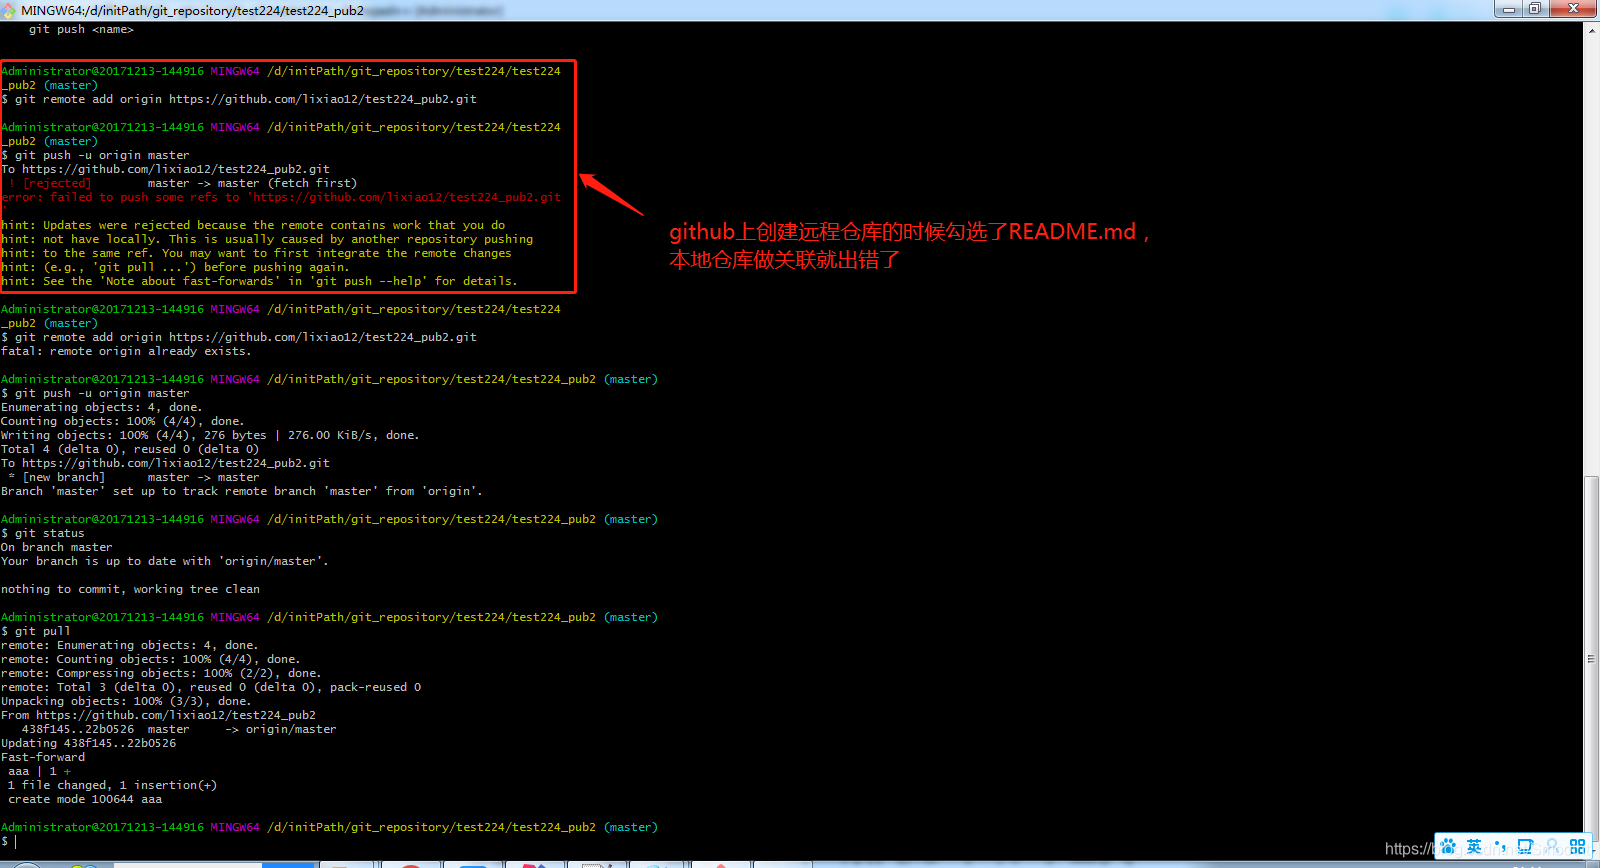Click 'Updating 438f145..22b0526' line
Viewport: 1600px width, 868px height.
[x=88, y=743]
